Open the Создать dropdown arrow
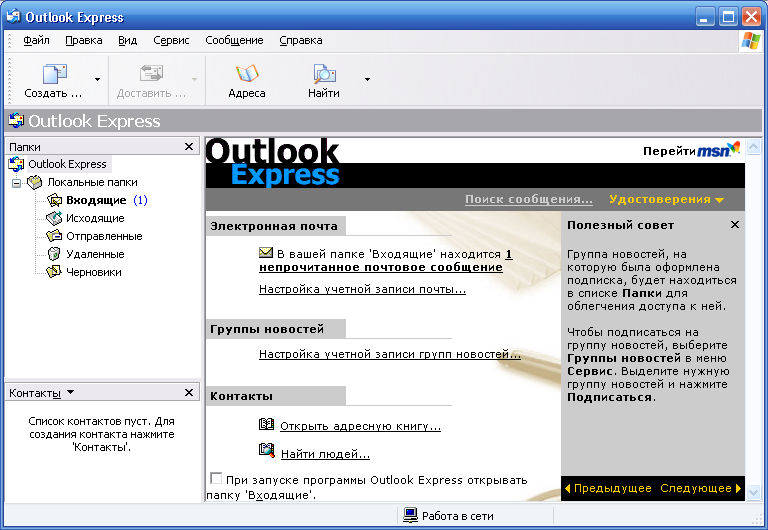Viewport: 768px width, 530px height. tap(97, 79)
